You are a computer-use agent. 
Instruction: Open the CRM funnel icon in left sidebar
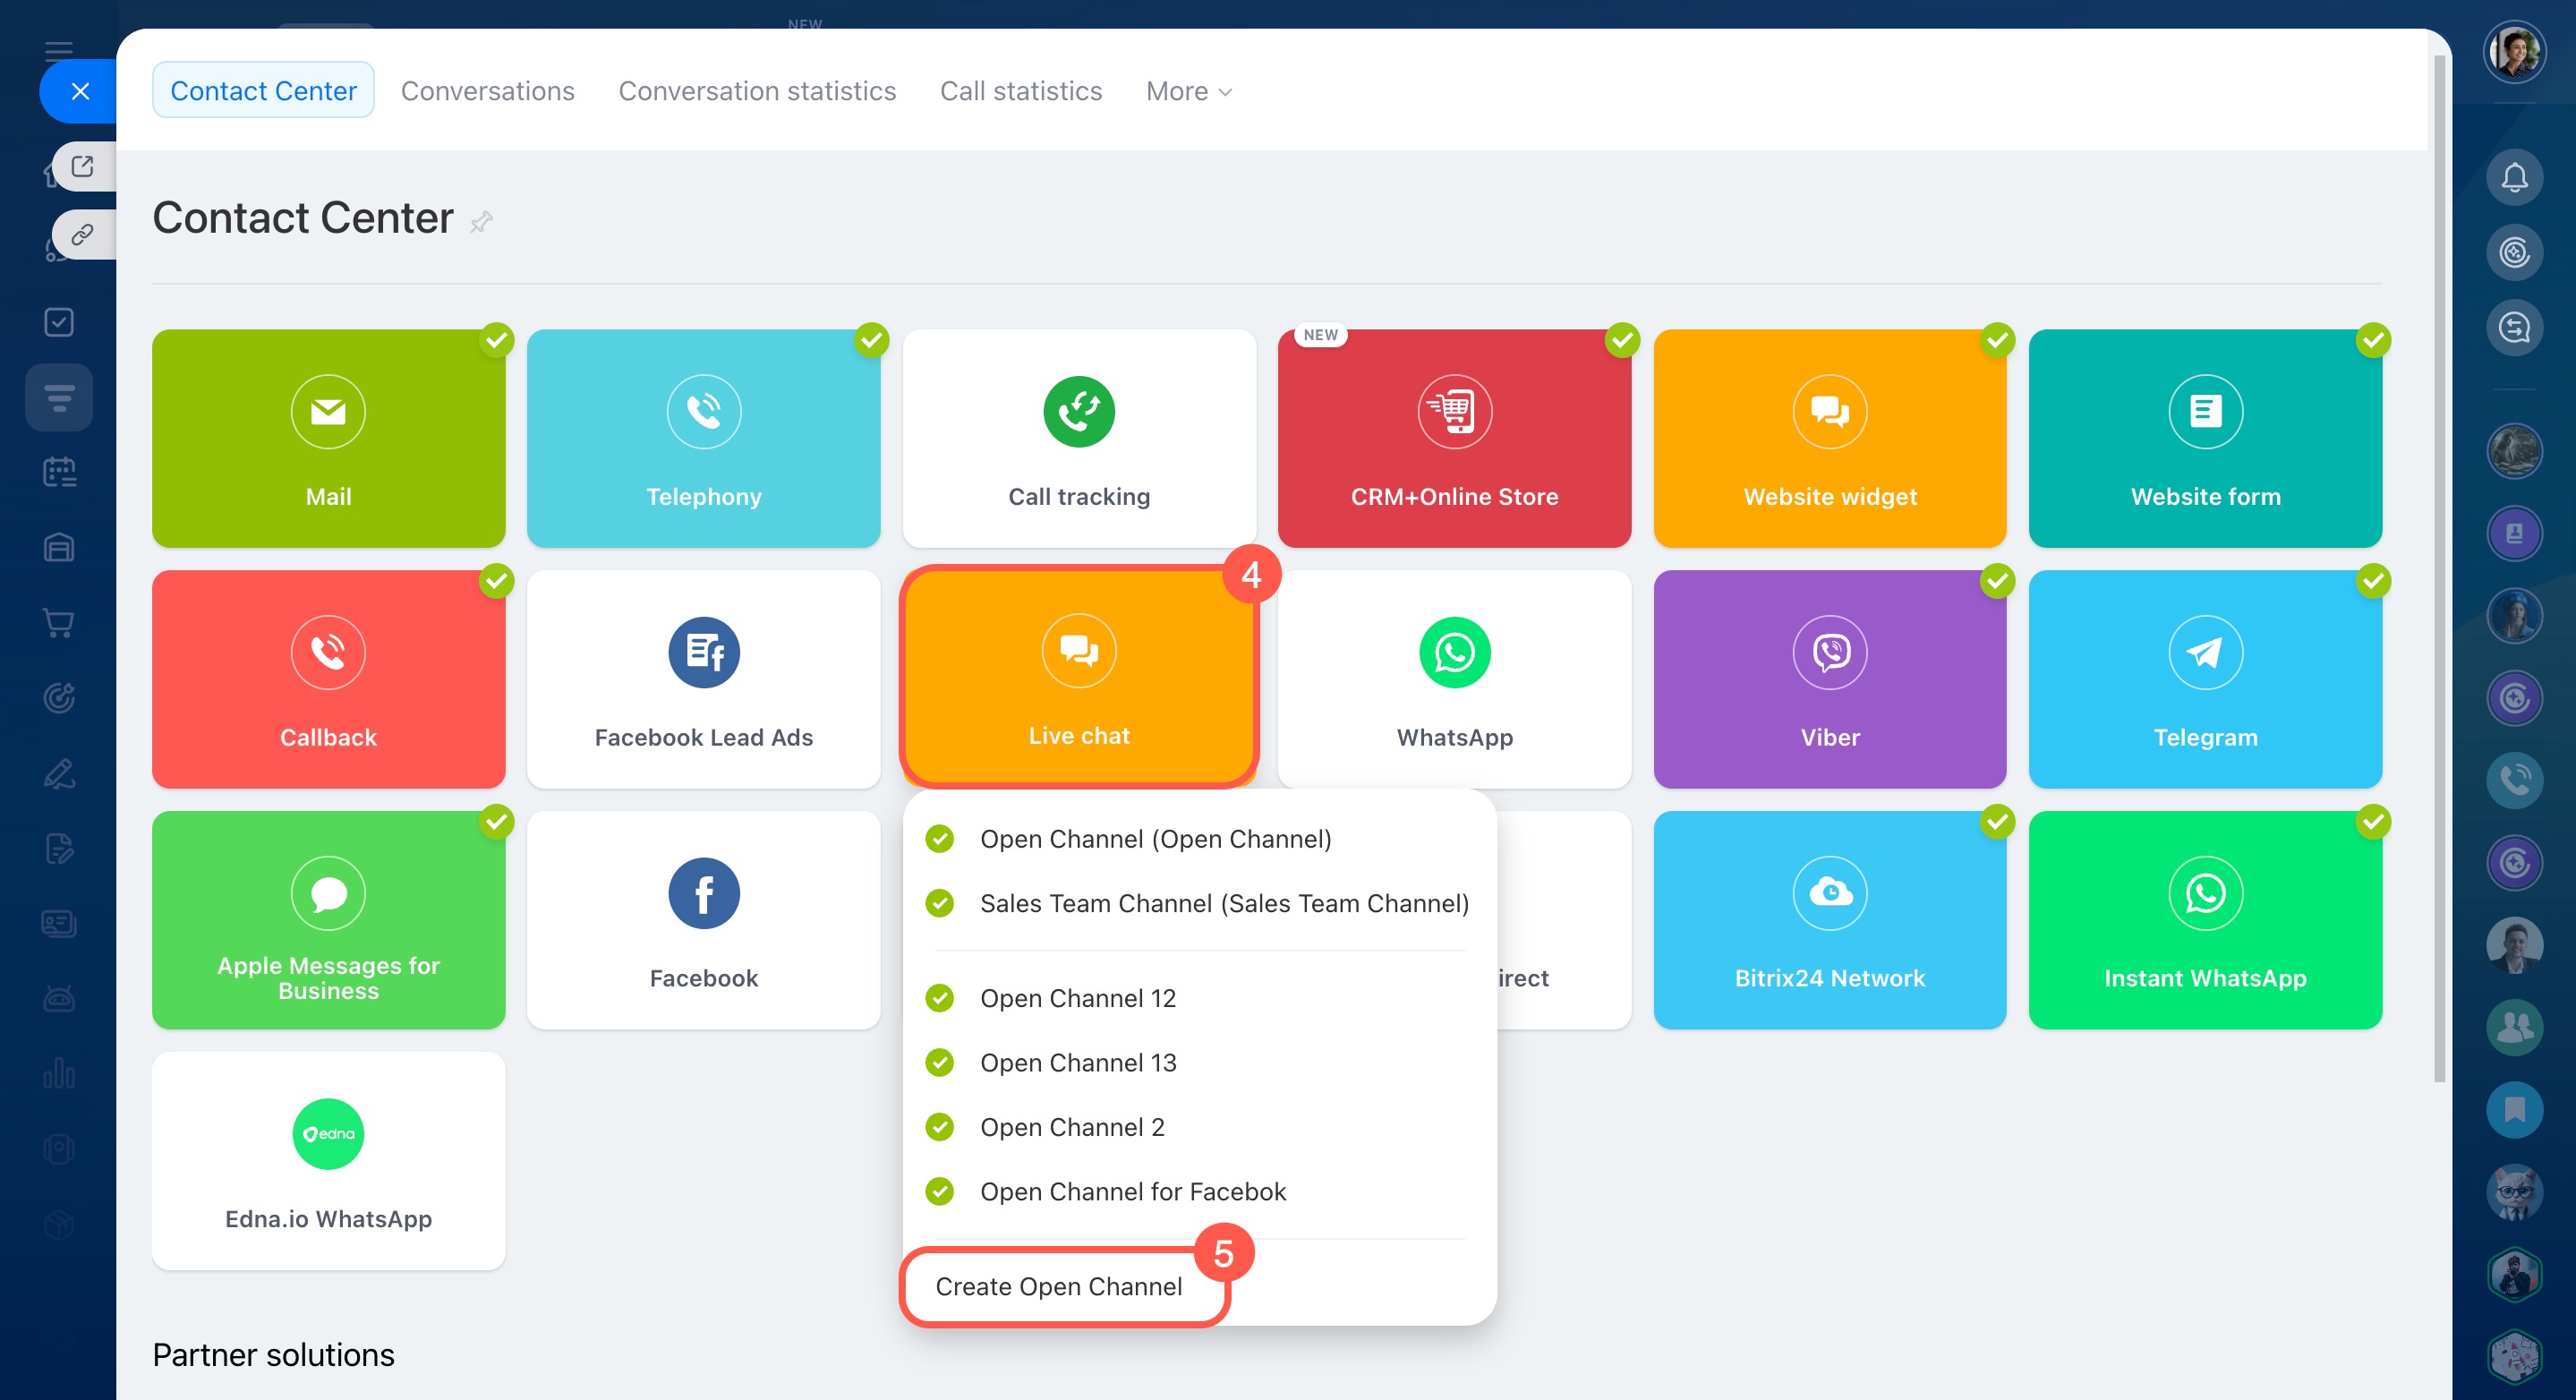pos(59,397)
